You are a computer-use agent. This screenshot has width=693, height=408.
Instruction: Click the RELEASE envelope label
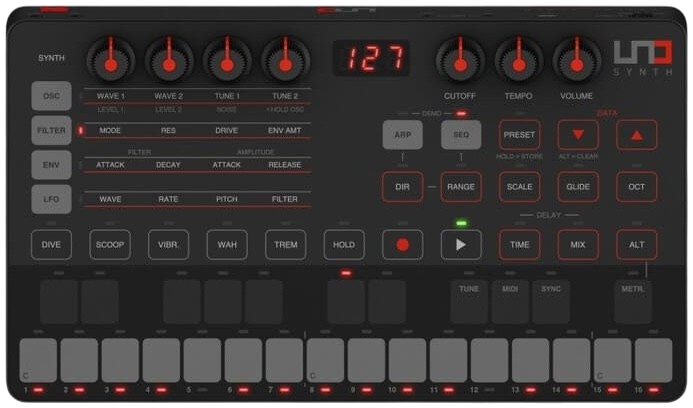(x=285, y=165)
